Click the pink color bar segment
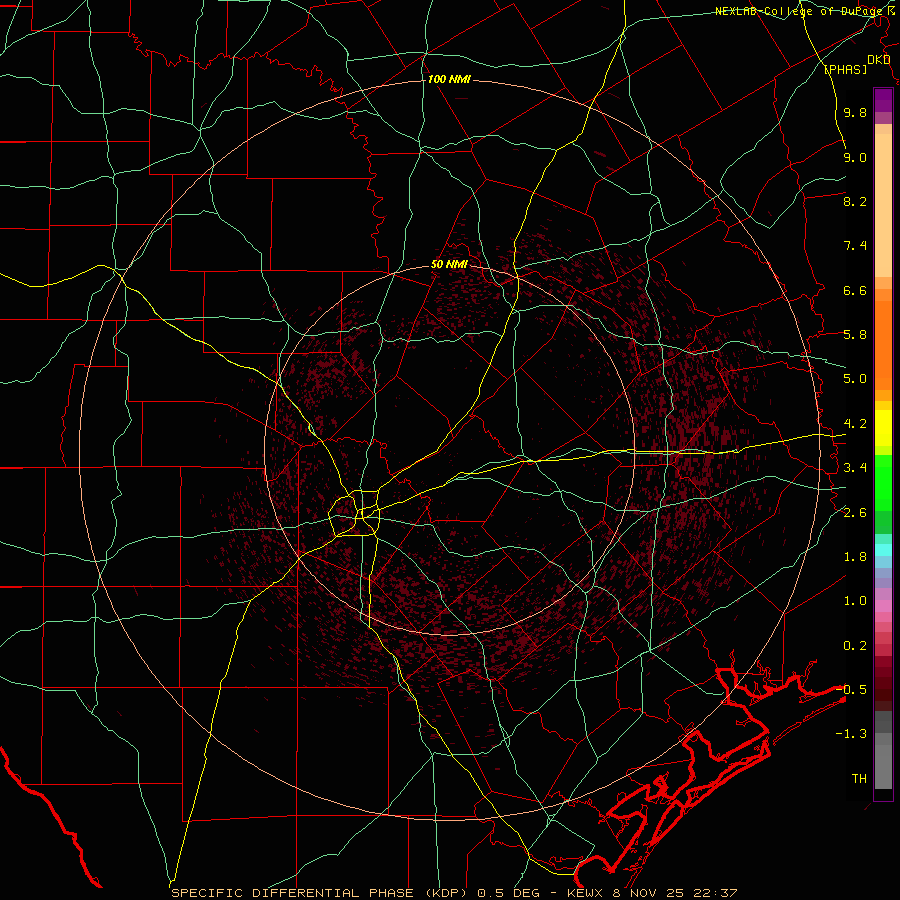900x900 pixels. point(883,606)
